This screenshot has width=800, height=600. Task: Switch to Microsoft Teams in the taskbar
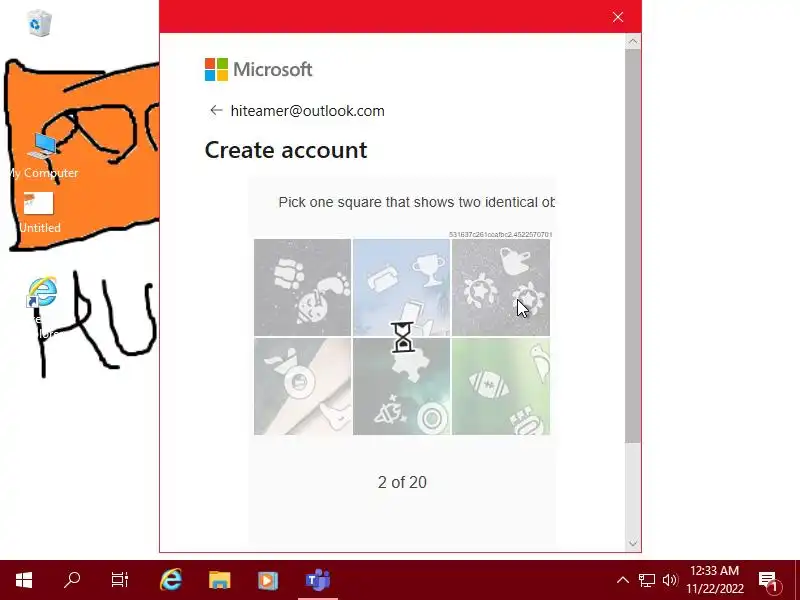coord(318,580)
